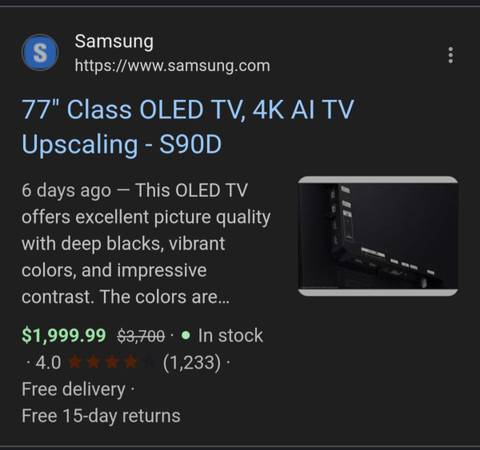Click the green In stock indicator dot
The width and height of the screenshot is (480, 450).
click(186, 335)
